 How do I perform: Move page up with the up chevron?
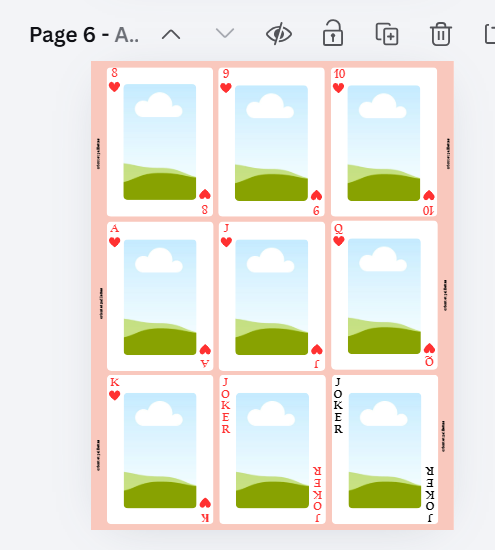click(x=171, y=34)
